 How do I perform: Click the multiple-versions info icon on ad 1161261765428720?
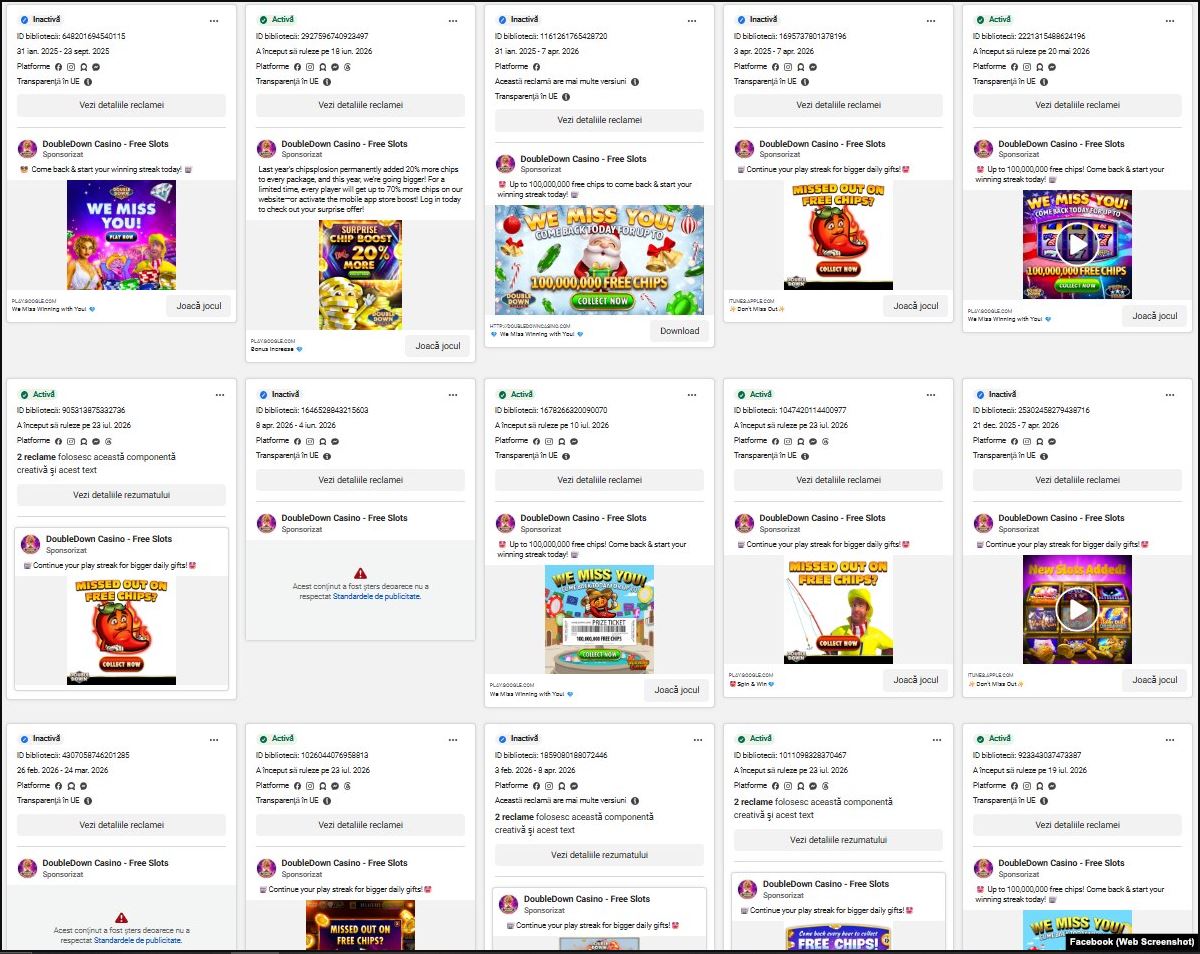pyautogui.click(x=635, y=82)
